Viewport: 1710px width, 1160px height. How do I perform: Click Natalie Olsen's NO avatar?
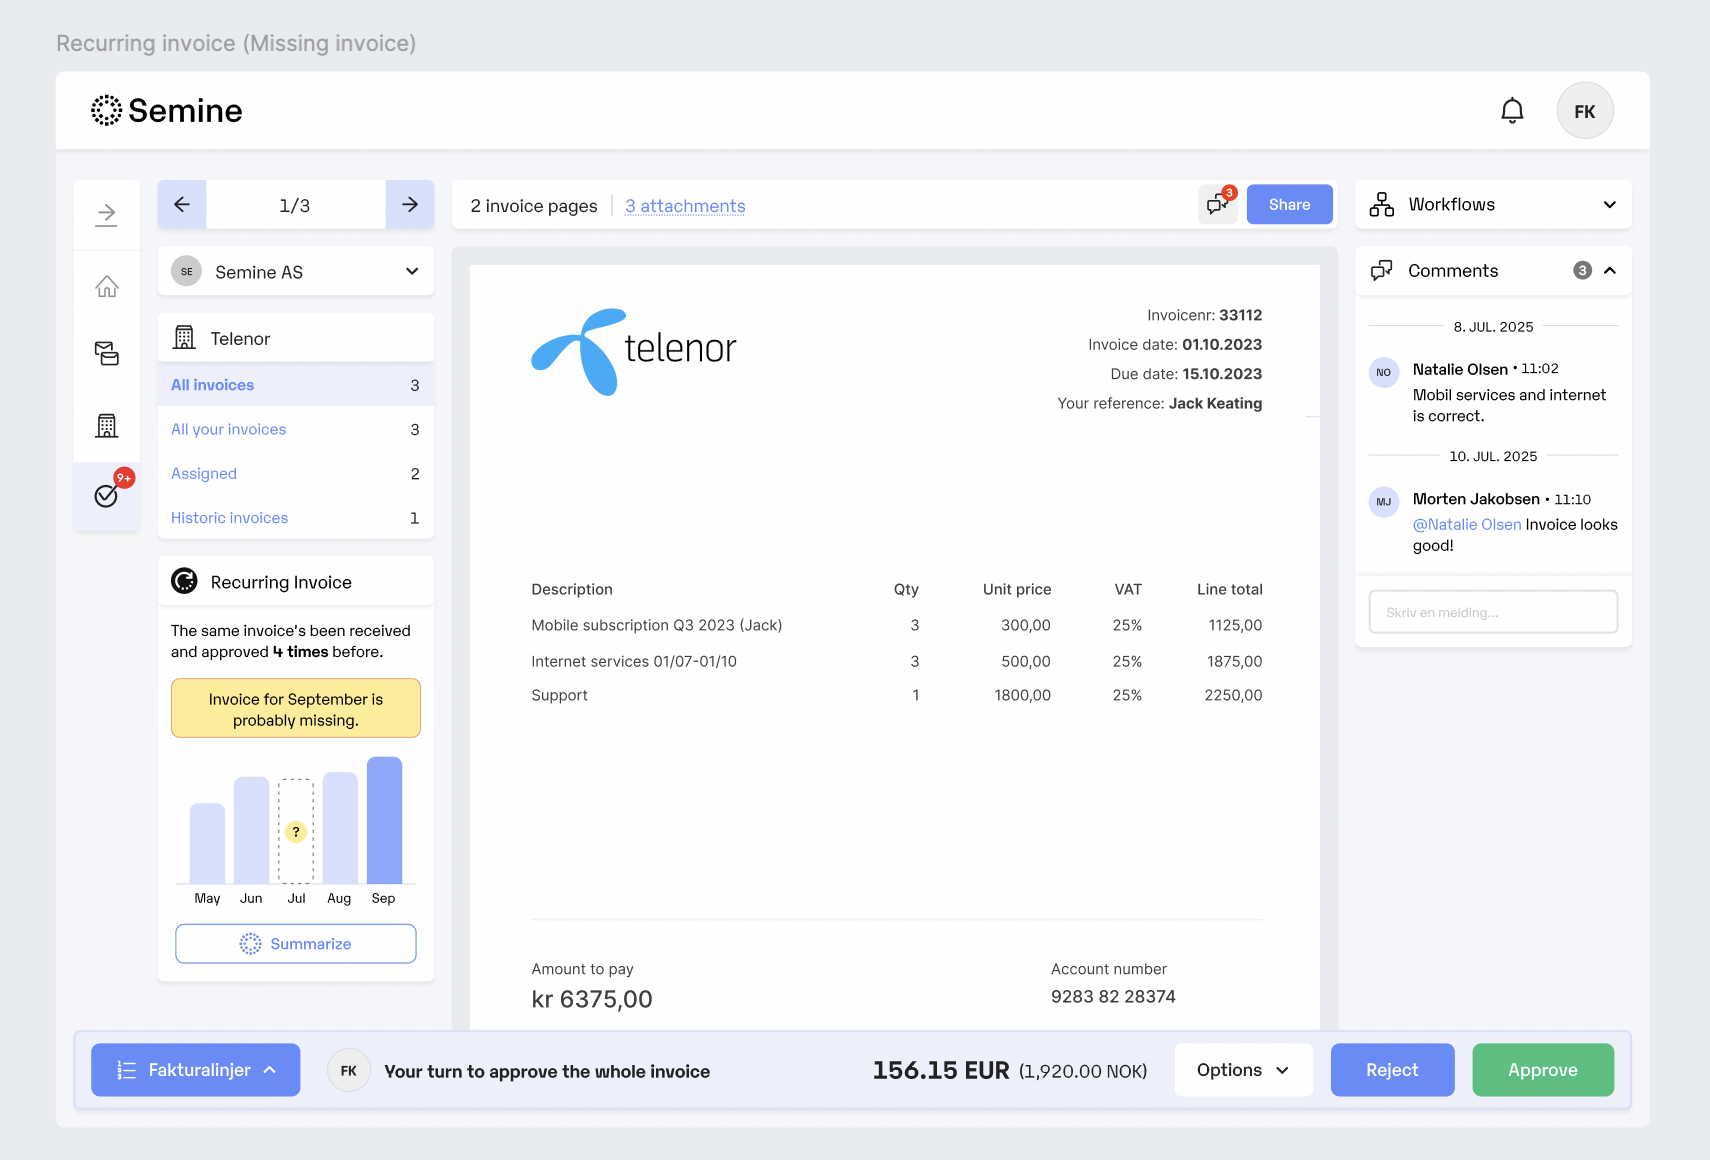tap(1384, 372)
